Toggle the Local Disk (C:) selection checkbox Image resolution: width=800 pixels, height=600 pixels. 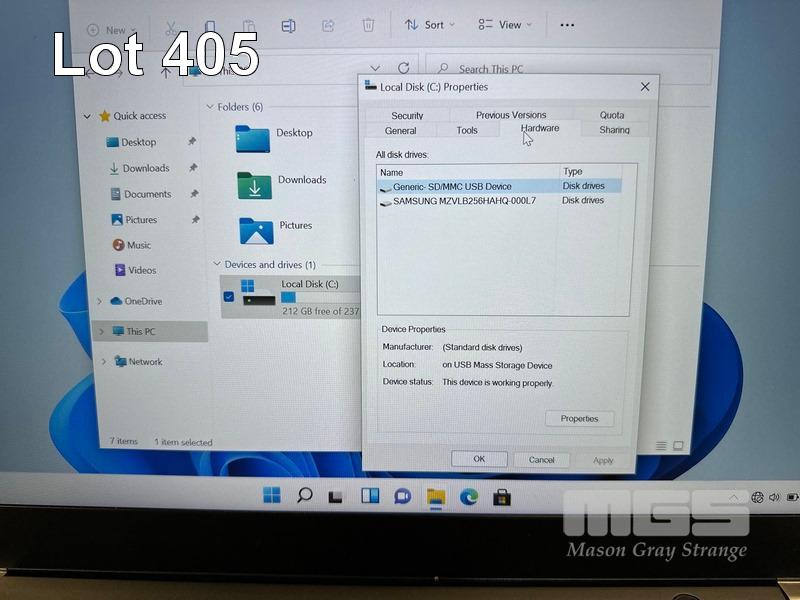point(229,296)
